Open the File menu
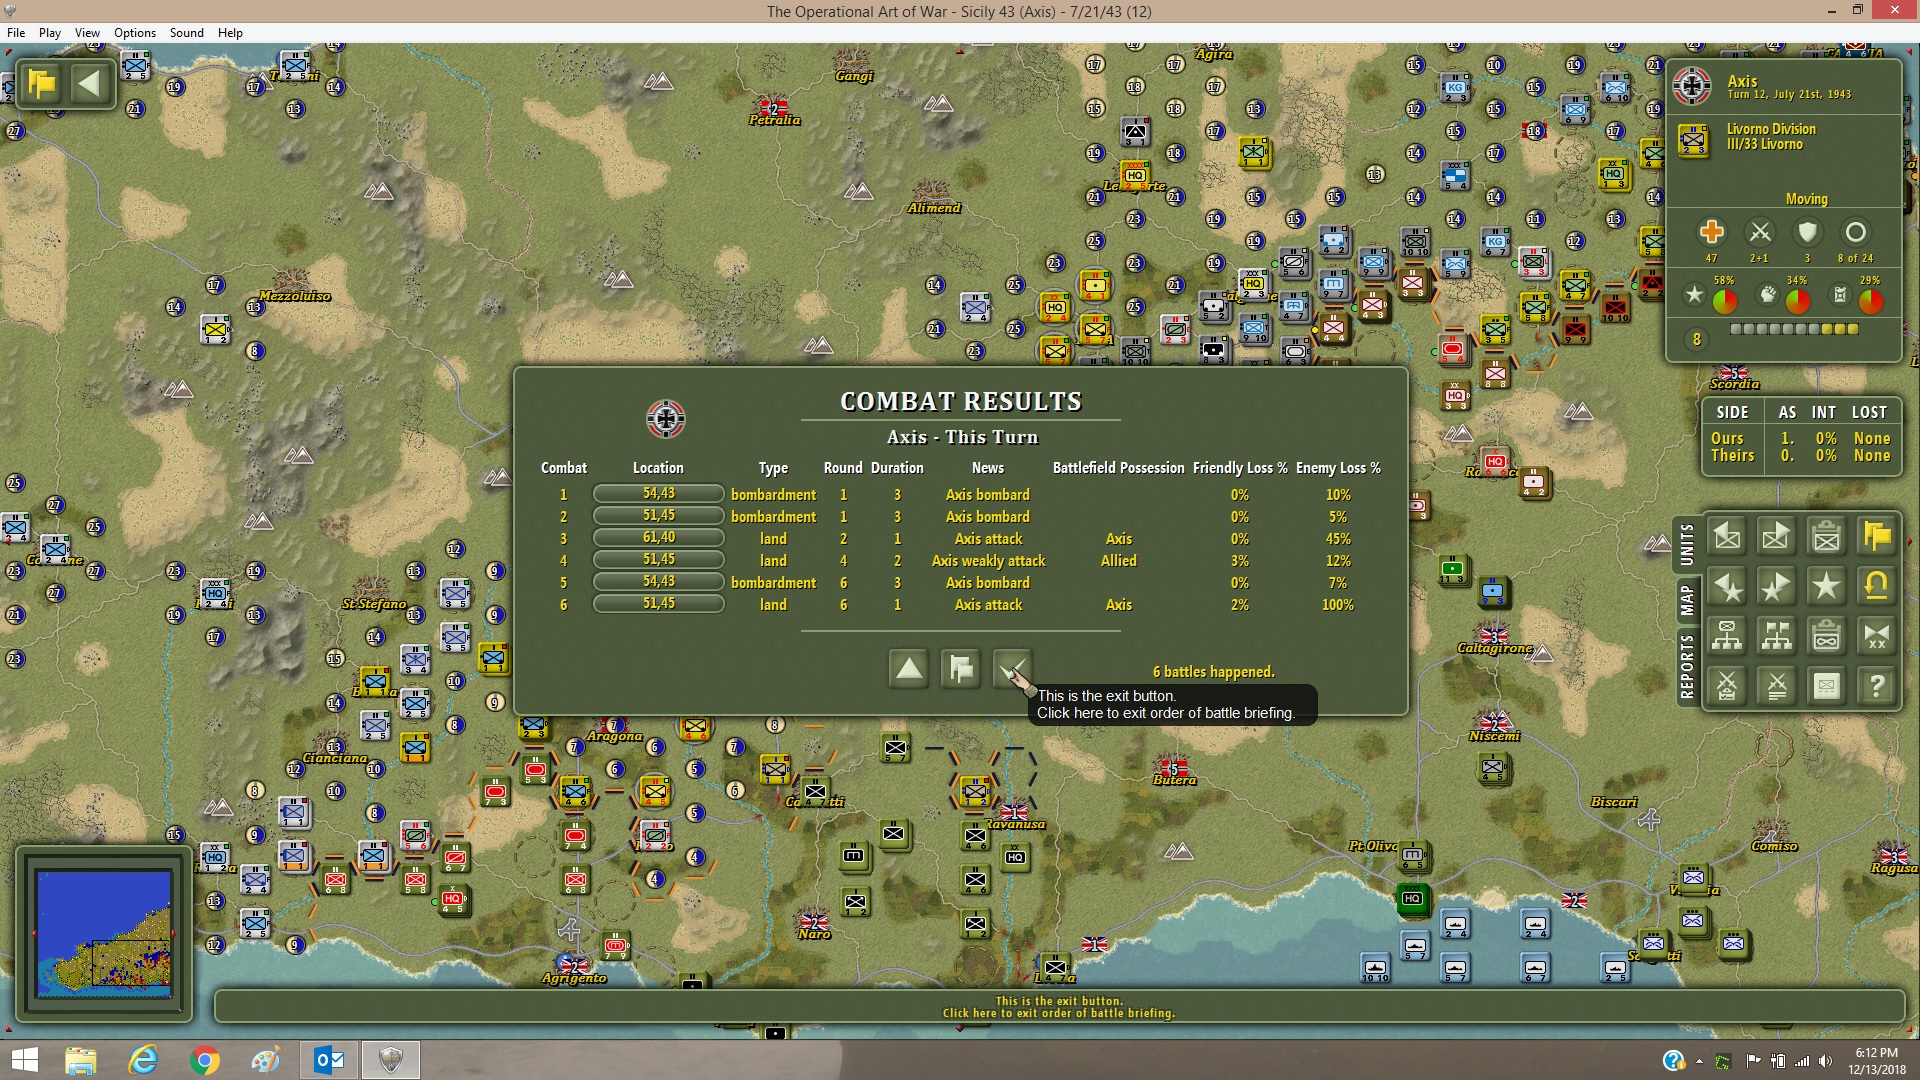The height and width of the screenshot is (1080, 1920). 16,33
